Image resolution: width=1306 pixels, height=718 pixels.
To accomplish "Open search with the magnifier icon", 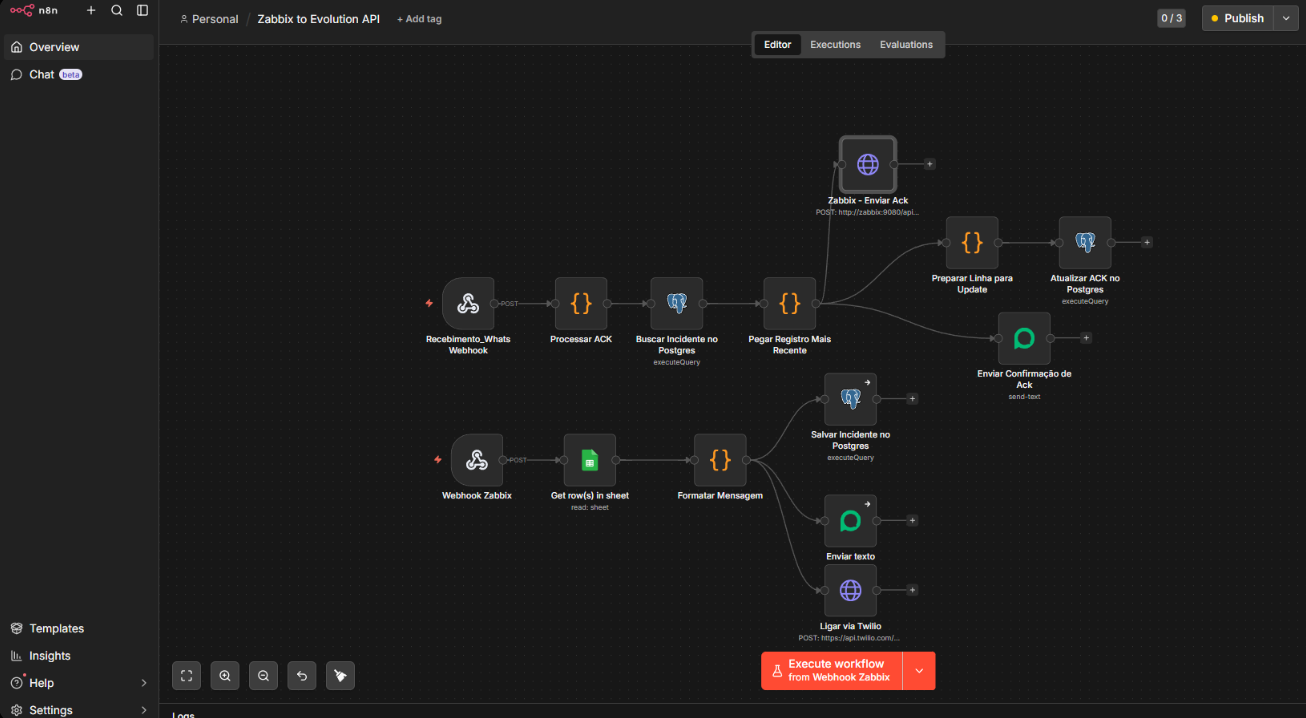I will pos(117,10).
